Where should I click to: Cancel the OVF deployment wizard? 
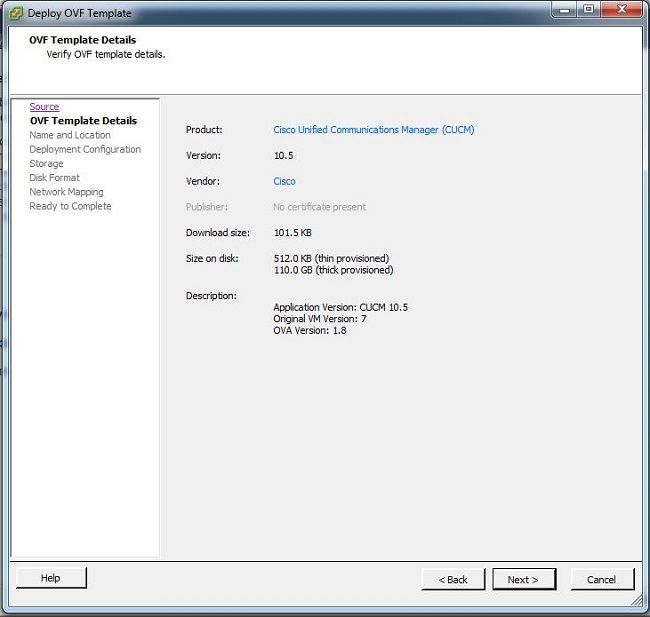(602, 579)
